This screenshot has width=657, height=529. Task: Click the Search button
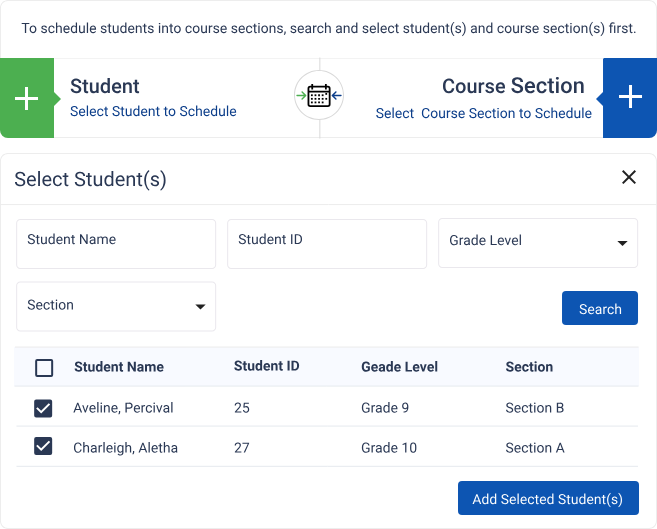pyautogui.click(x=600, y=308)
